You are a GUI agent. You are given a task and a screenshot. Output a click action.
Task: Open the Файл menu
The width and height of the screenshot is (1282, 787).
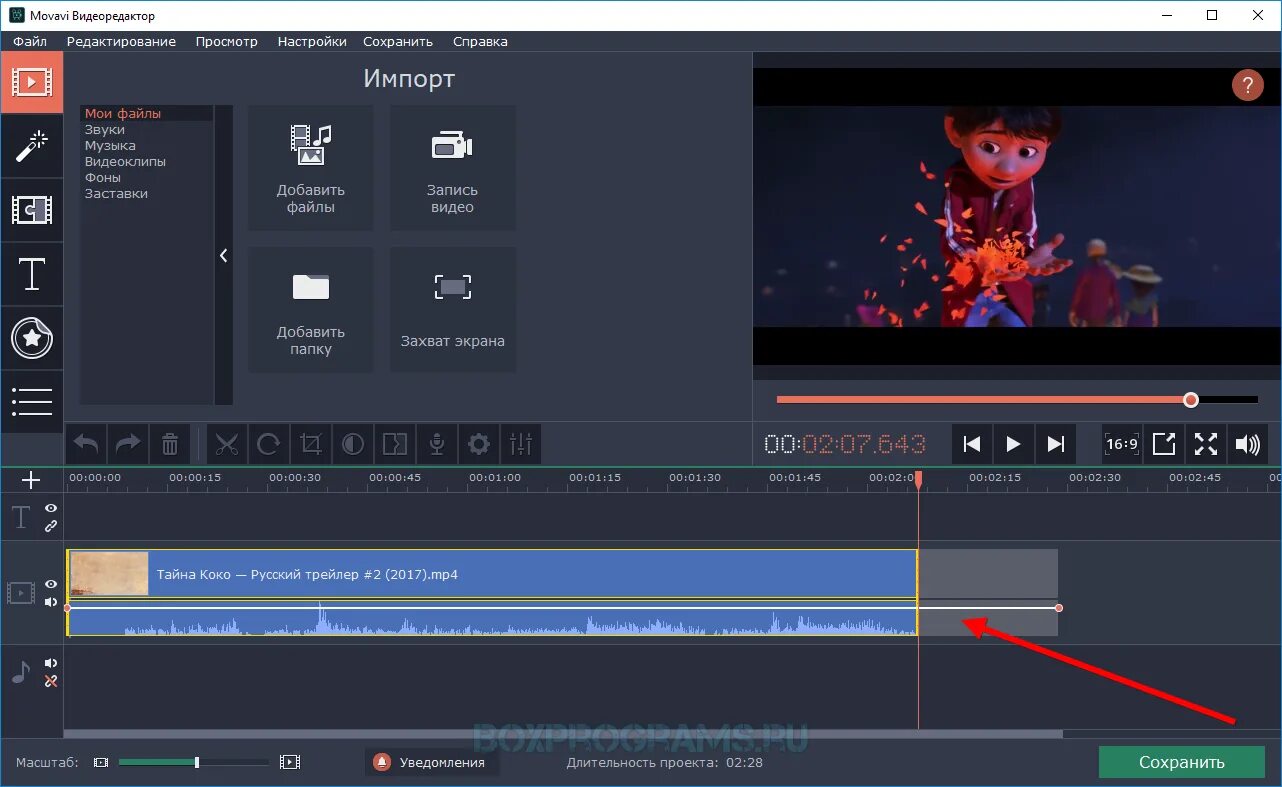coord(30,41)
